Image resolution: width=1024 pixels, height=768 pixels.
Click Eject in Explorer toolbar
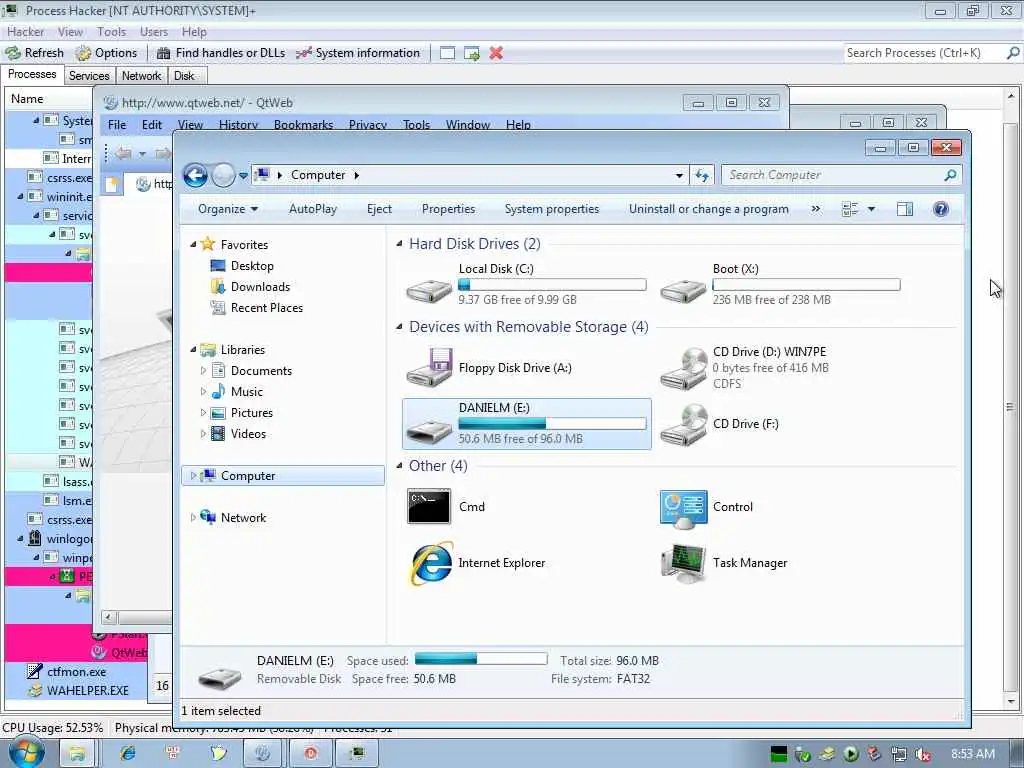coord(379,209)
